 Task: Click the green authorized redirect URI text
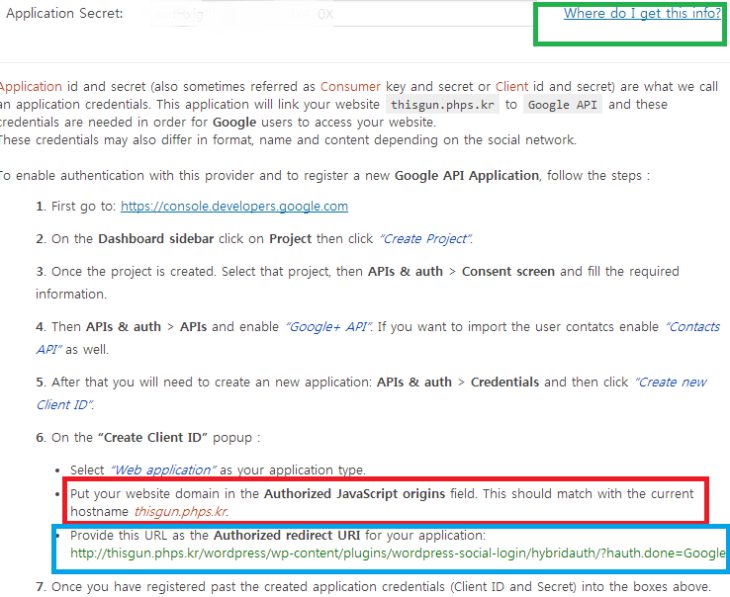coord(398,553)
